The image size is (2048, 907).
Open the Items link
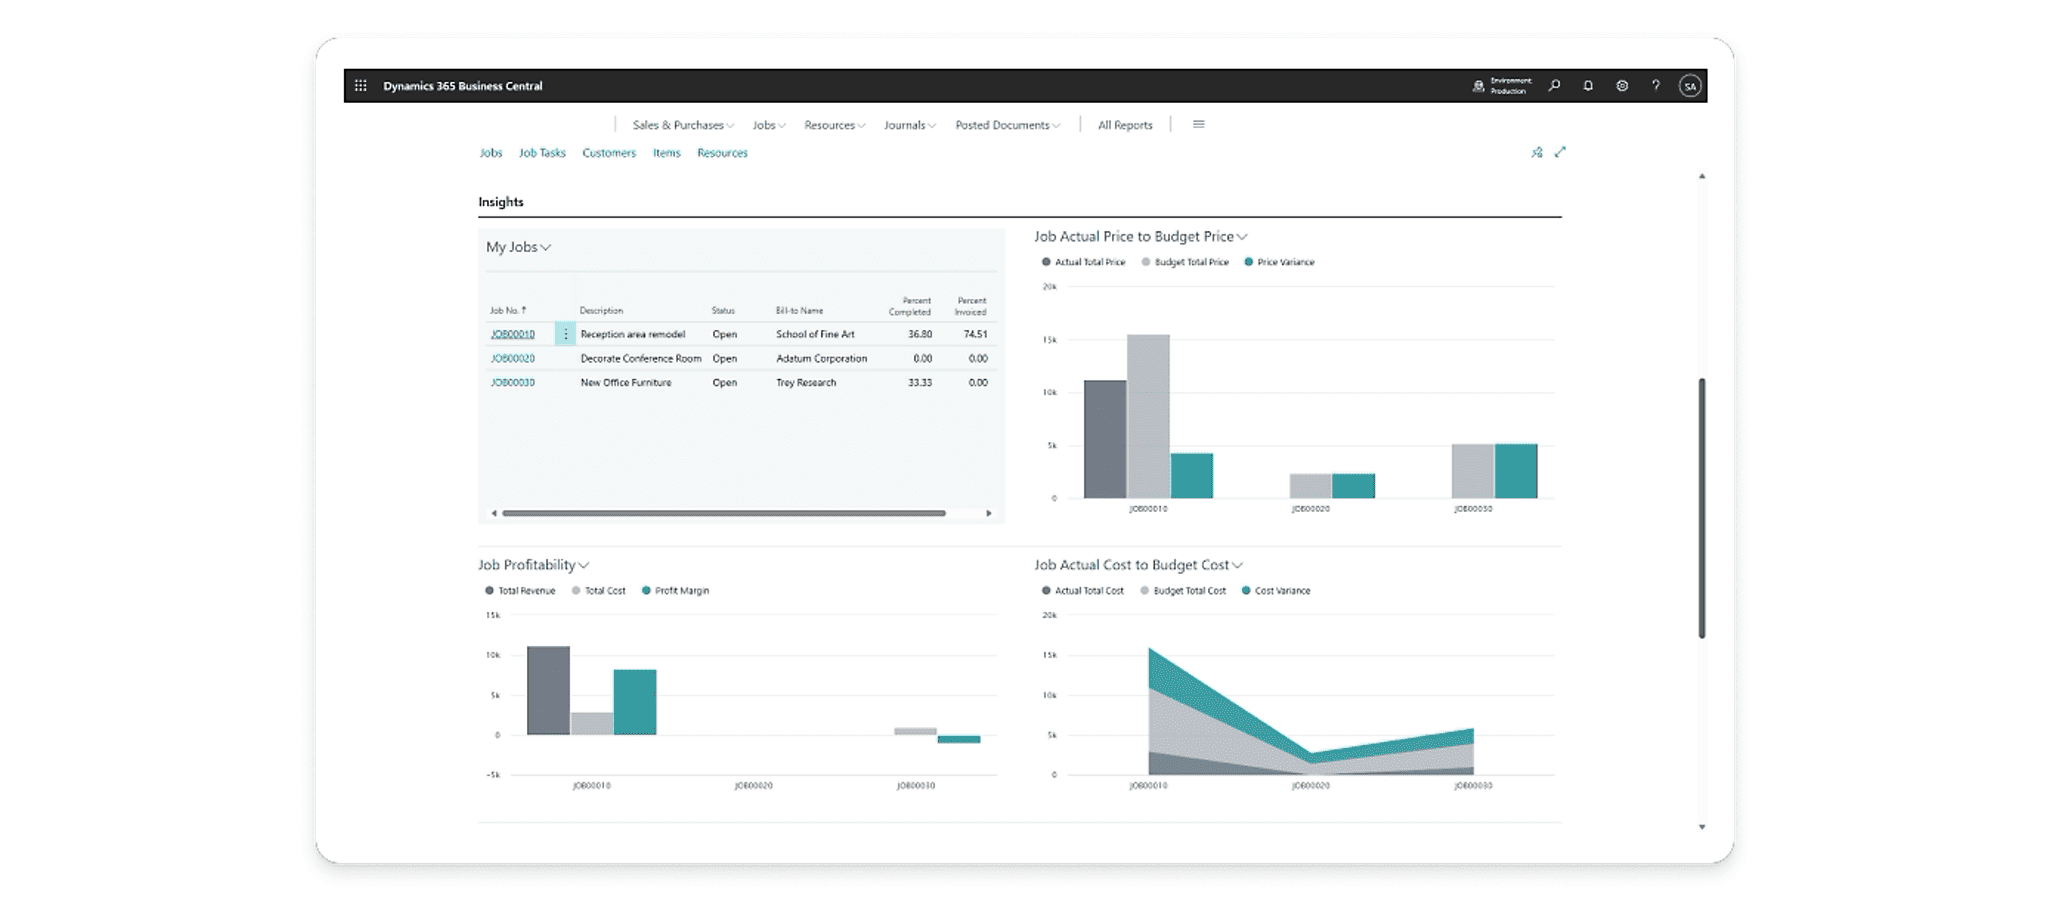click(667, 153)
